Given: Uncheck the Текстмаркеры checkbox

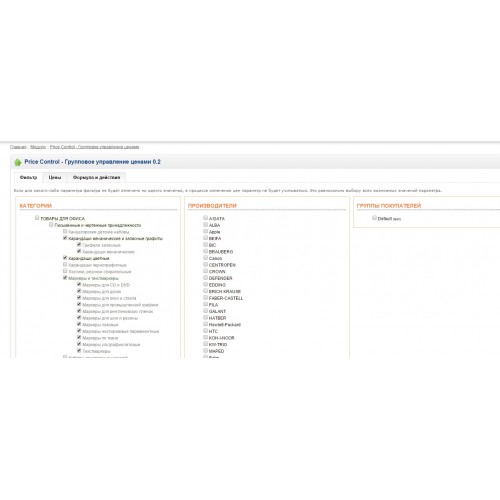Looking at the screenshot, I should pyautogui.click(x=79, y=351).
